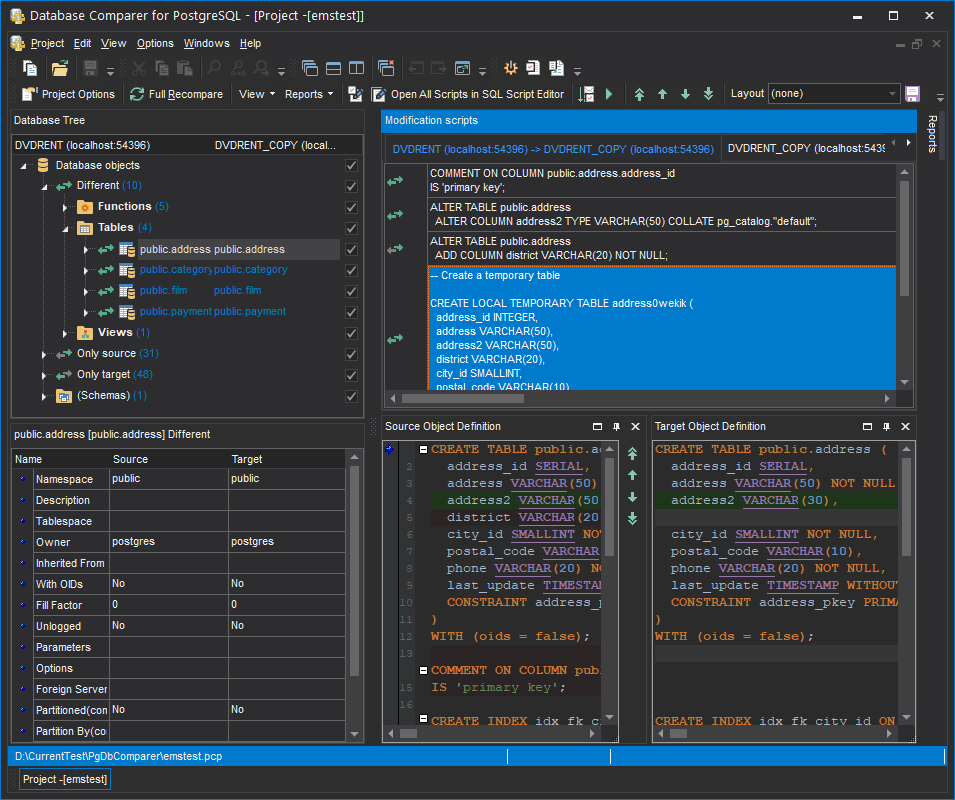Image resolution: width=955 pixels, height=800 pixels.
Task: Jump to last script with double down arrow
Action: 708,94
